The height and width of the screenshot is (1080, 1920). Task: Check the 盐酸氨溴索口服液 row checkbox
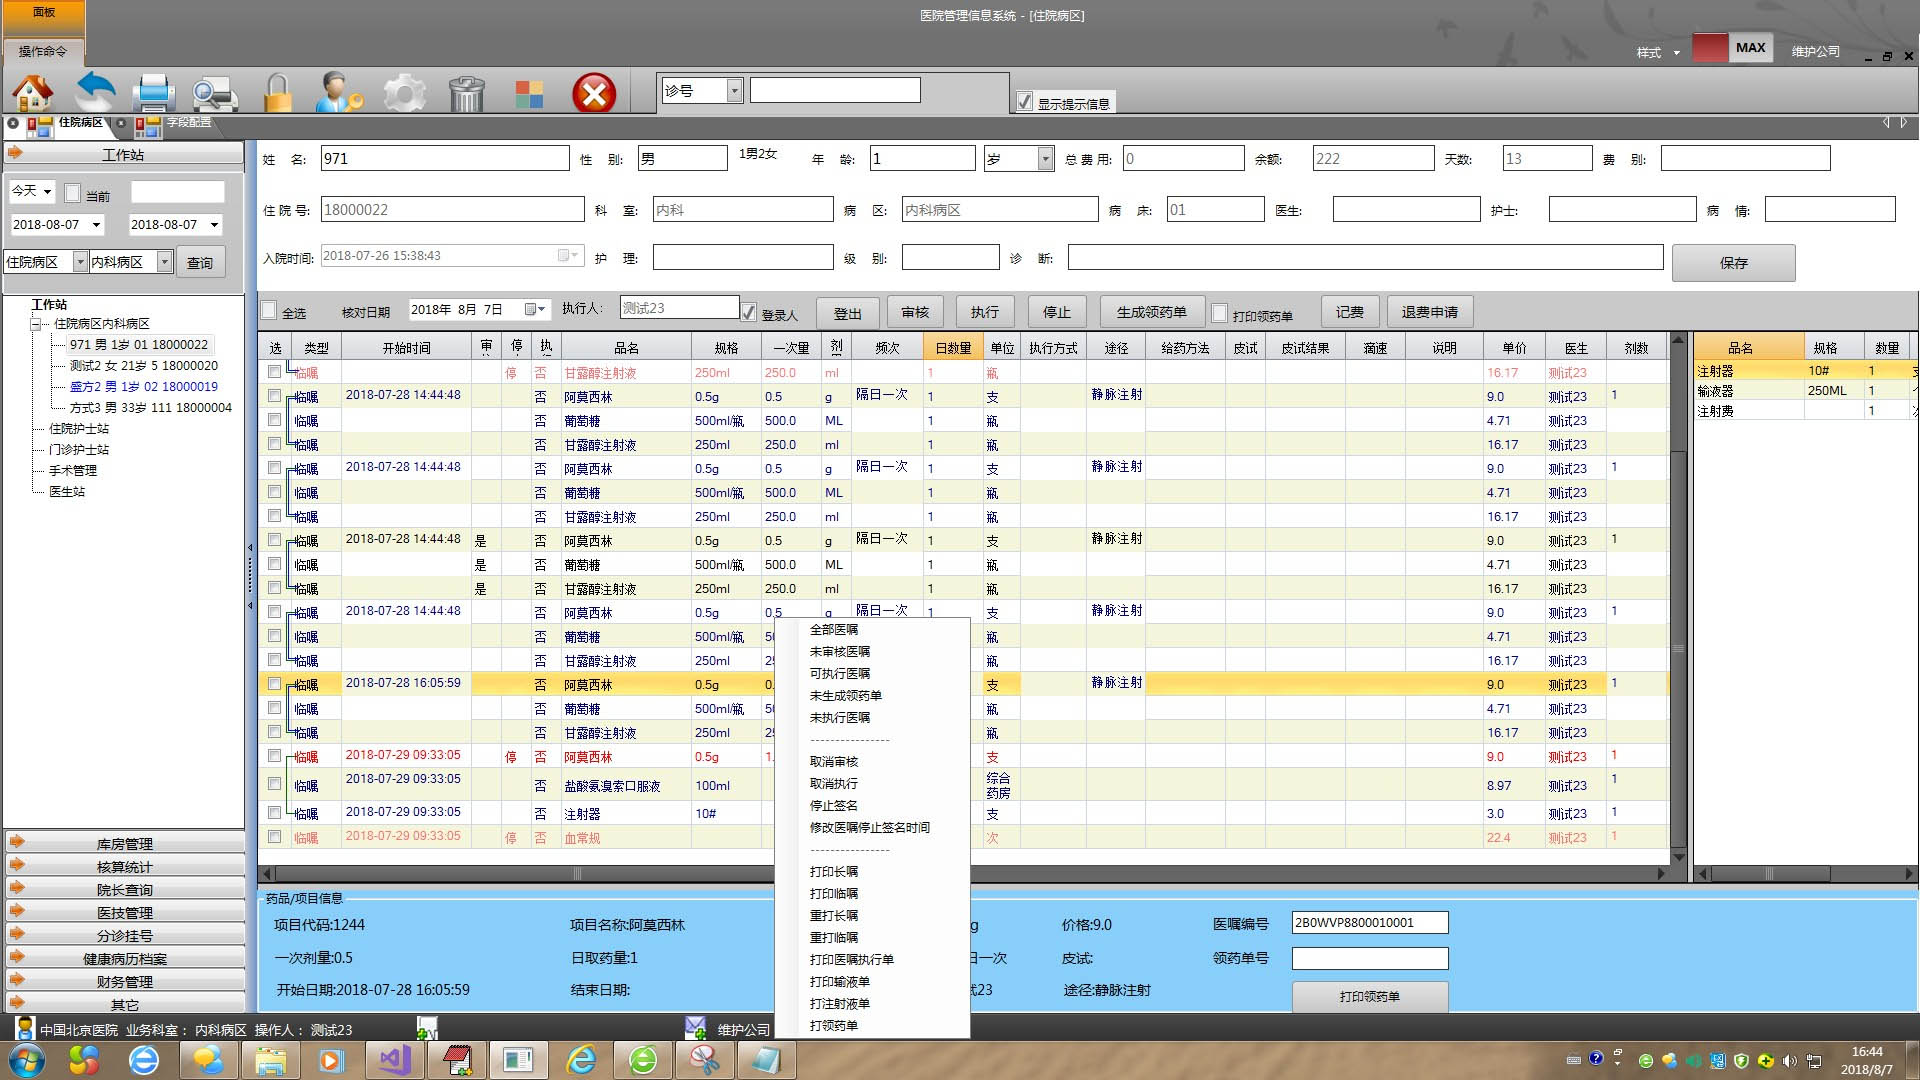(274, 784)
